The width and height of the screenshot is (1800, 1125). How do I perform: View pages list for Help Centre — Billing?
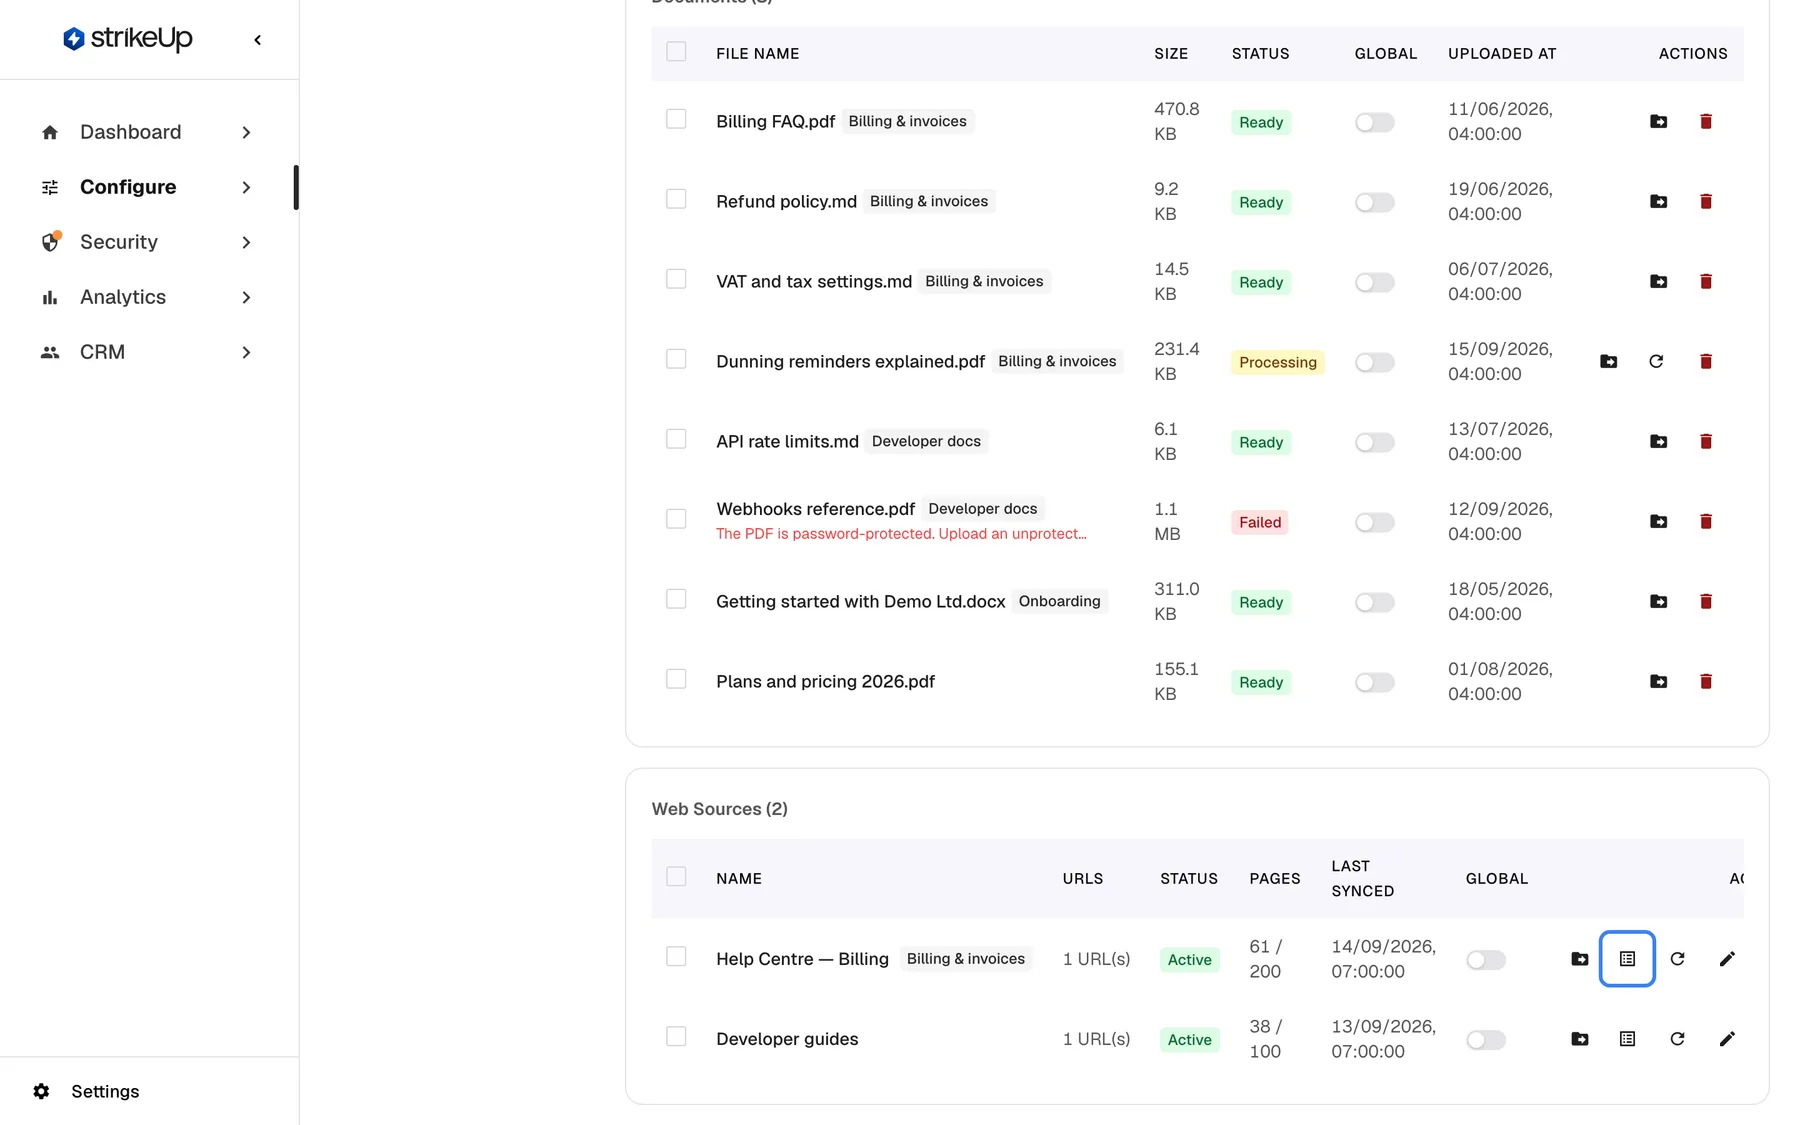click(1627, 959)
